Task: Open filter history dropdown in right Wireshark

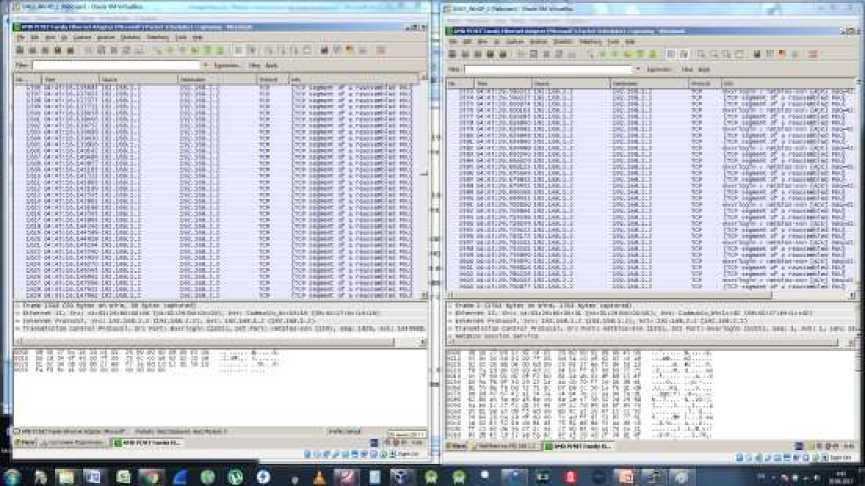Action: point(638,70)
